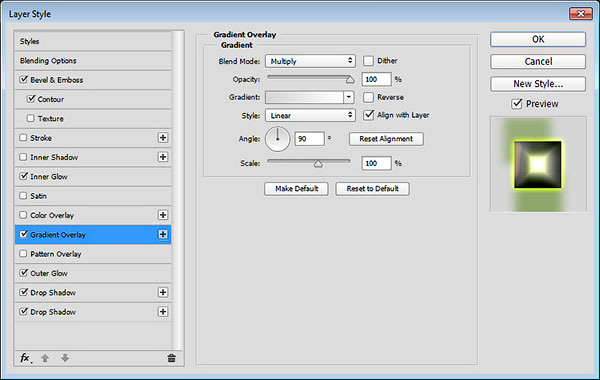Click plus icon beside first Drop Shadow
The height and width of the screenshot is (380, 600).
163,292
